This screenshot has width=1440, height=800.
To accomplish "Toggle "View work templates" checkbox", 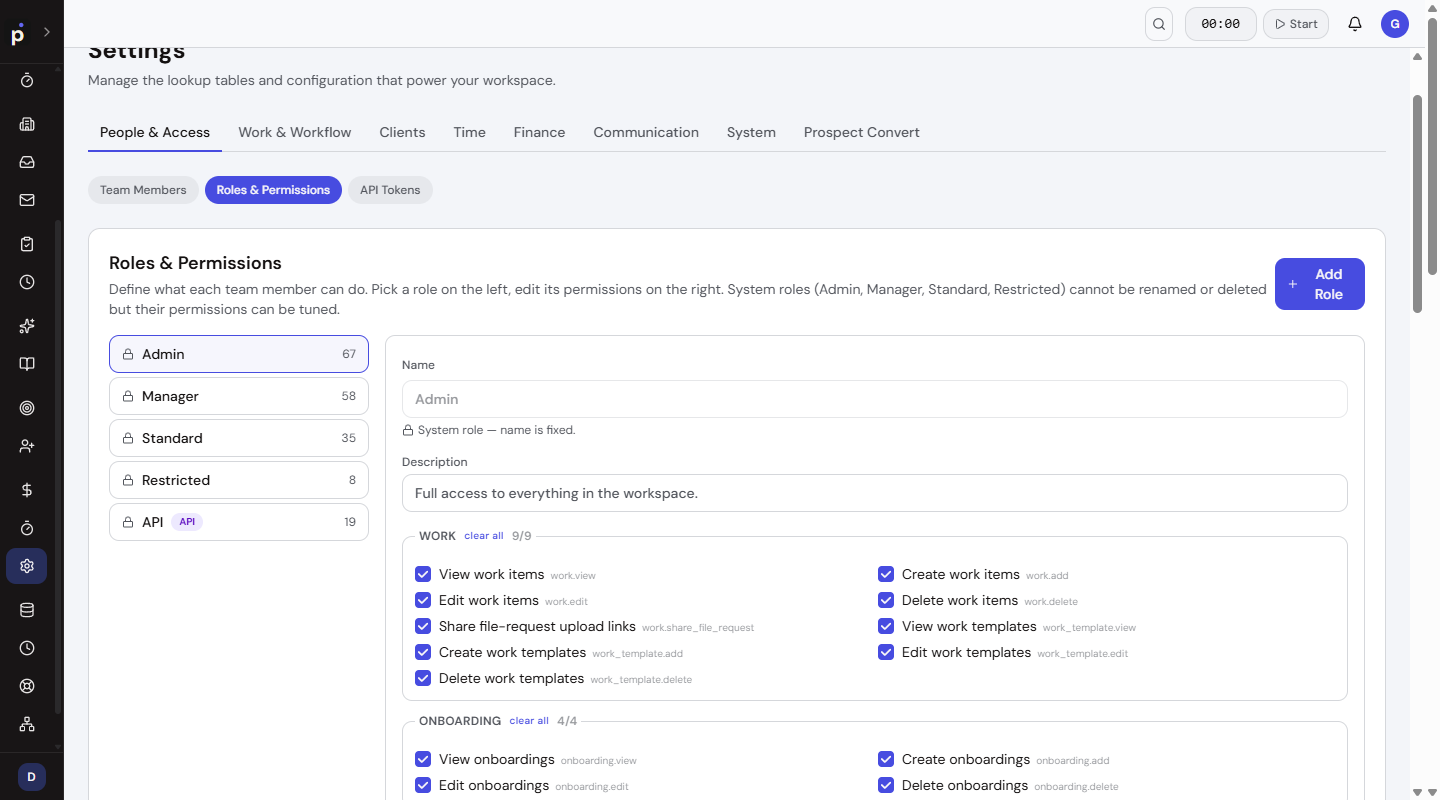I will coord(886,626).
